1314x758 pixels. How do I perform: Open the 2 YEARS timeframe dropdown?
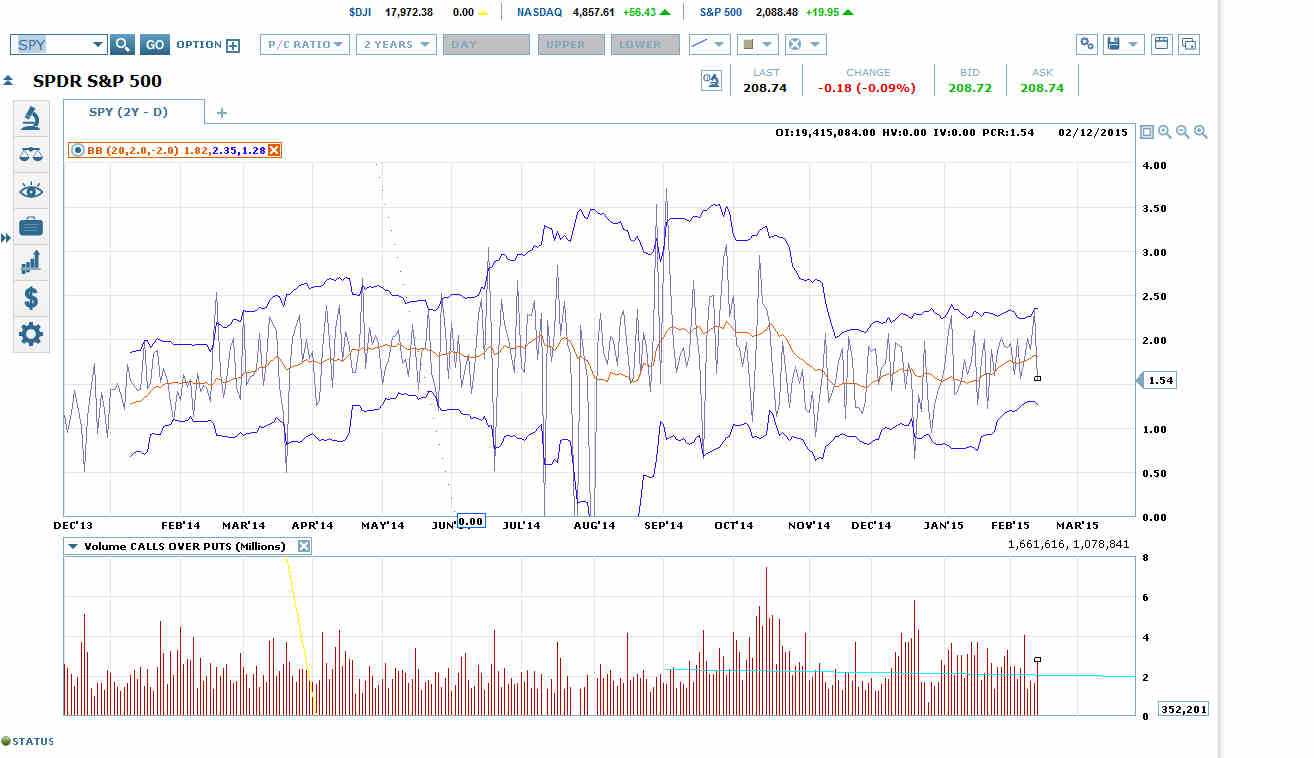click(396, 45)
